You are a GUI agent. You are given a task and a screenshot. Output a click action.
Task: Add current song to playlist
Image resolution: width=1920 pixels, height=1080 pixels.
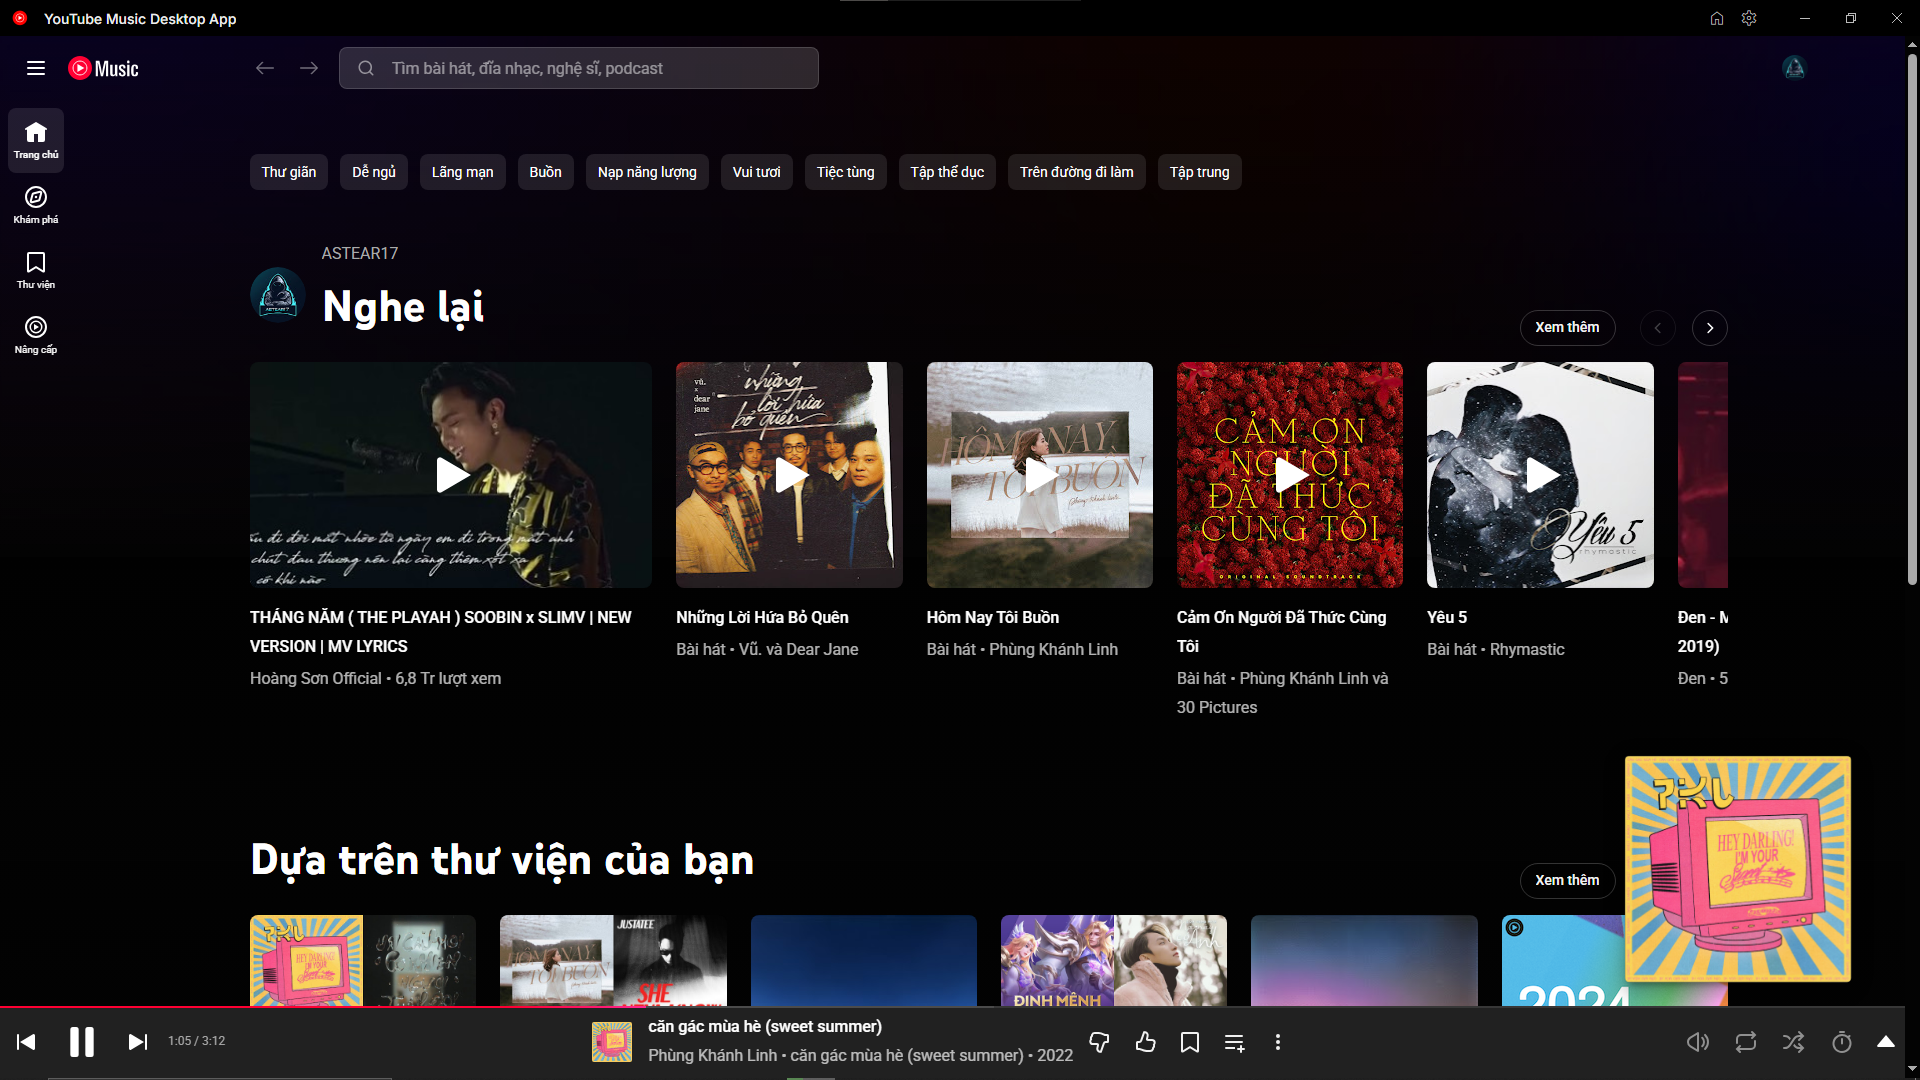[x=1235, y=1042]
